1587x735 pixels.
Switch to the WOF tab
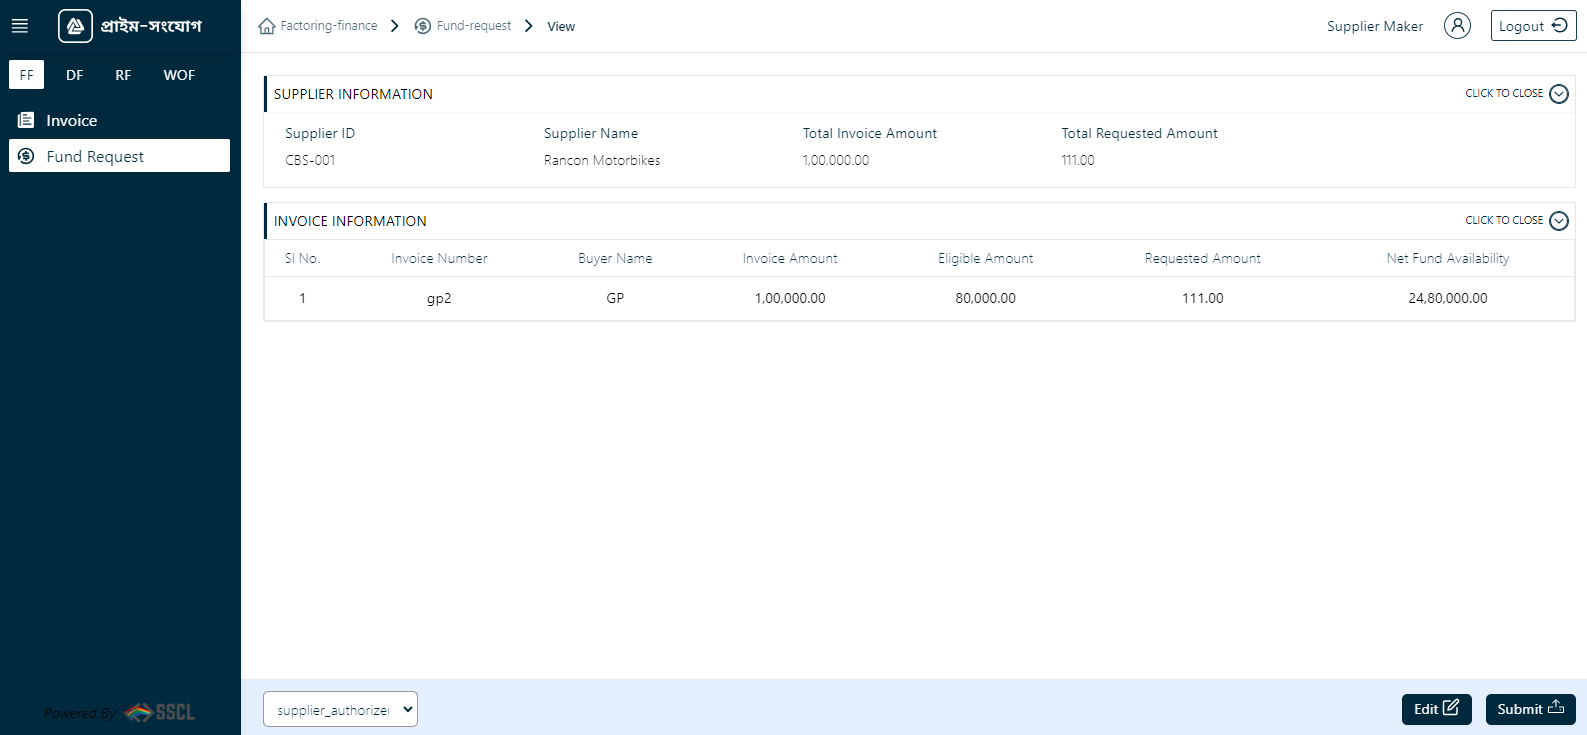(179, 75)
